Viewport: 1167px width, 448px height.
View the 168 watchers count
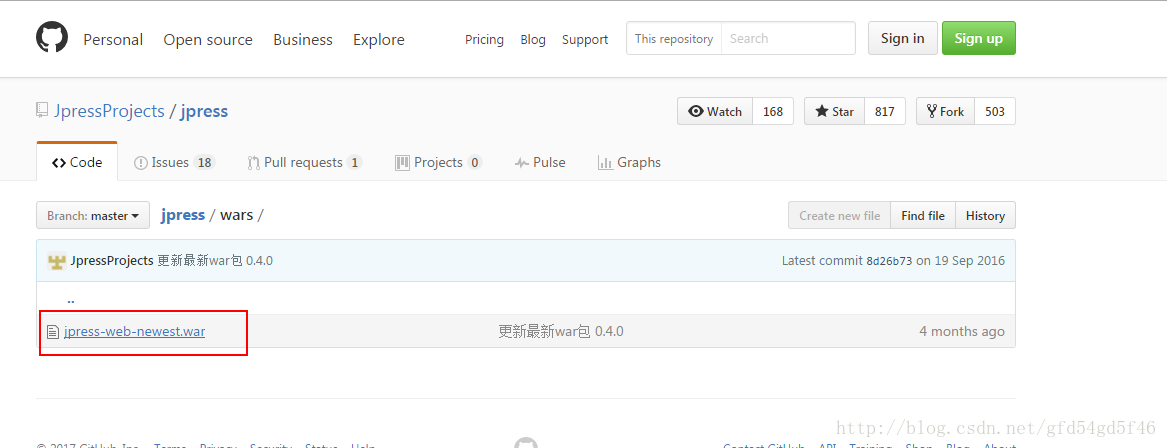(x=773, y=111)
